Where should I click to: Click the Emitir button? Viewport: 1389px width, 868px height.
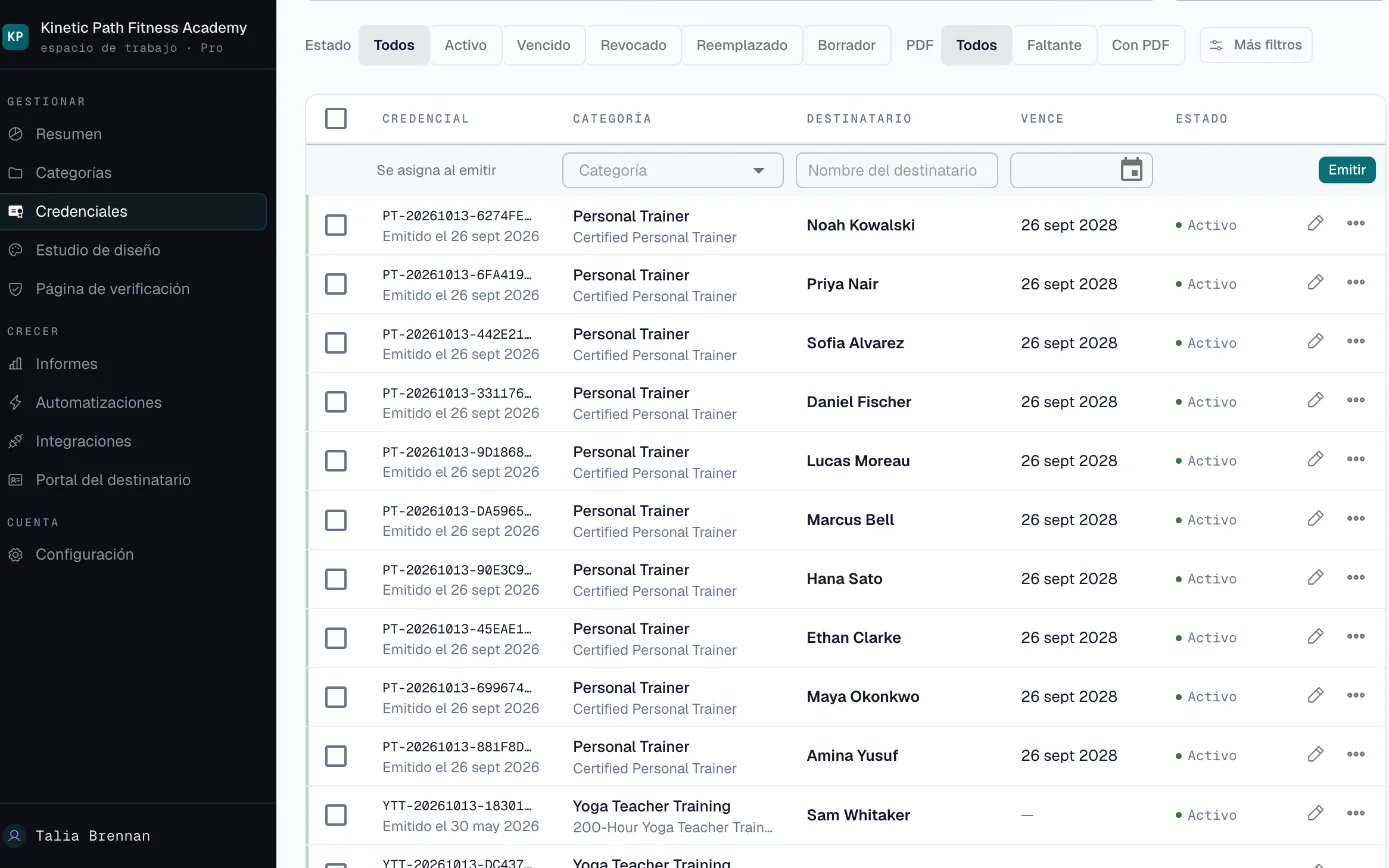pos(1347,170)
